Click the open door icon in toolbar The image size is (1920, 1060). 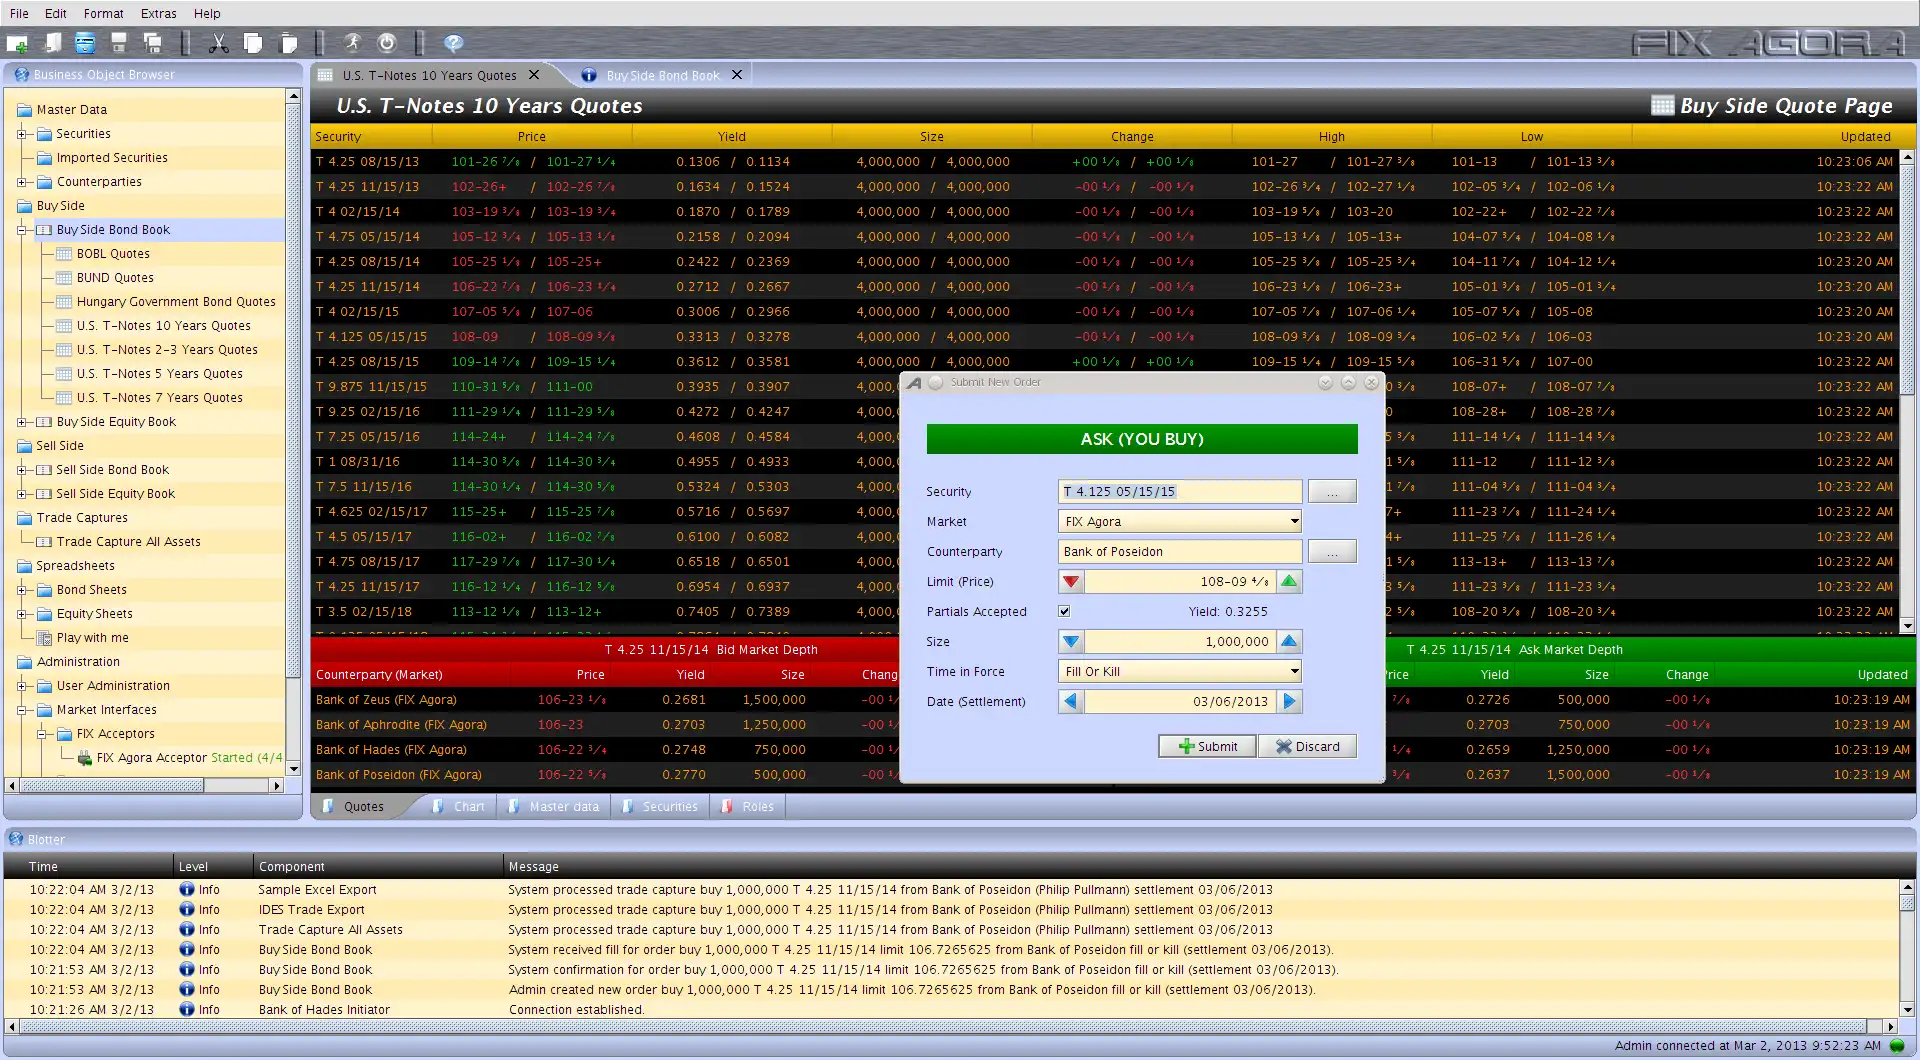(x=53, y=43)
